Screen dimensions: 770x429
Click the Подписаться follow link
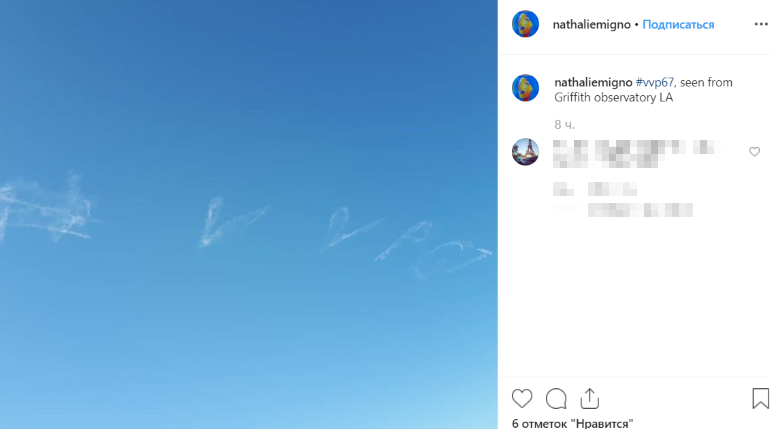[x=678, y=25]
